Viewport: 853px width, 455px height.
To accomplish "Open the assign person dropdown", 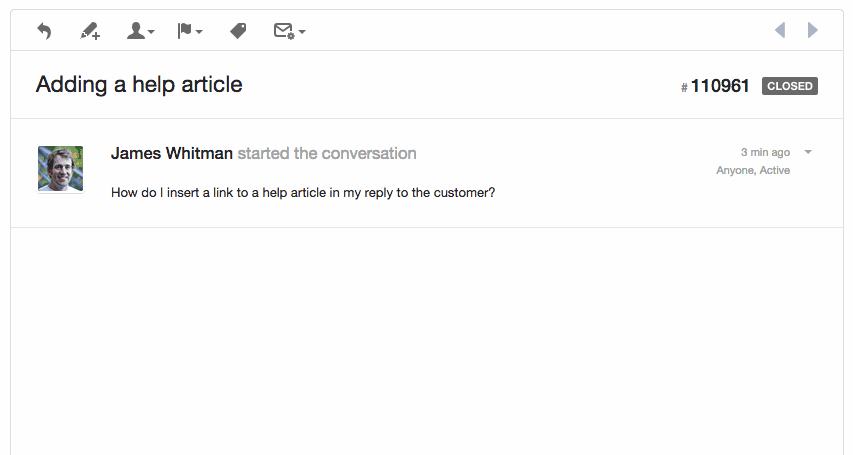I will (140, 31).
